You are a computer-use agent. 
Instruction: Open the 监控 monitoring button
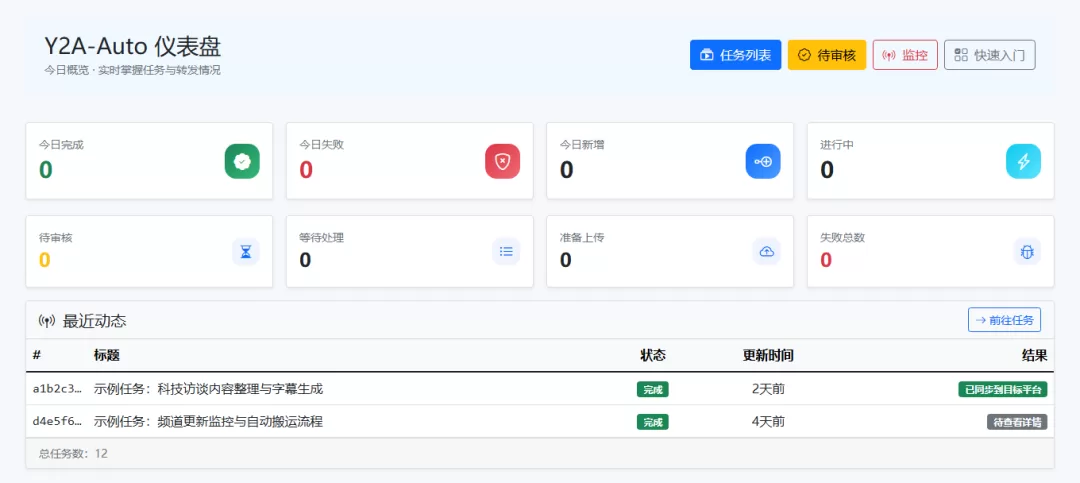905,55
